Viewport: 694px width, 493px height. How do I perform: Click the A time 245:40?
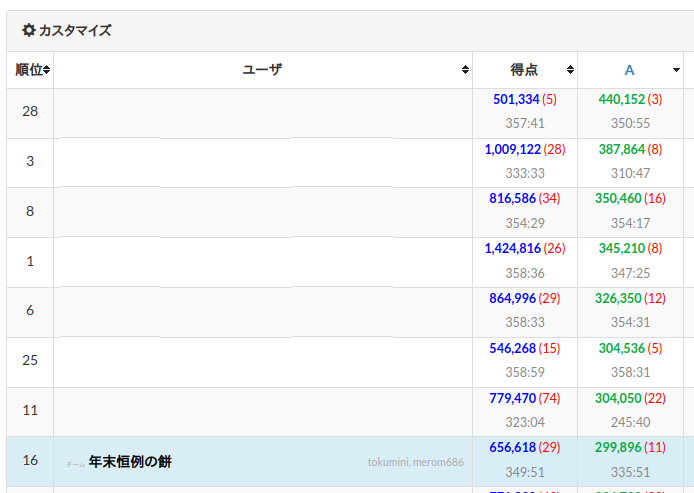(x=630, y=422)
